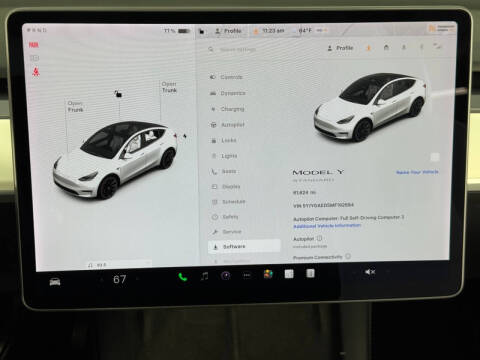Screen dimensions: 480x360
Task: Tap the car controls icon in bottom bar
Action: pos(55,282)
